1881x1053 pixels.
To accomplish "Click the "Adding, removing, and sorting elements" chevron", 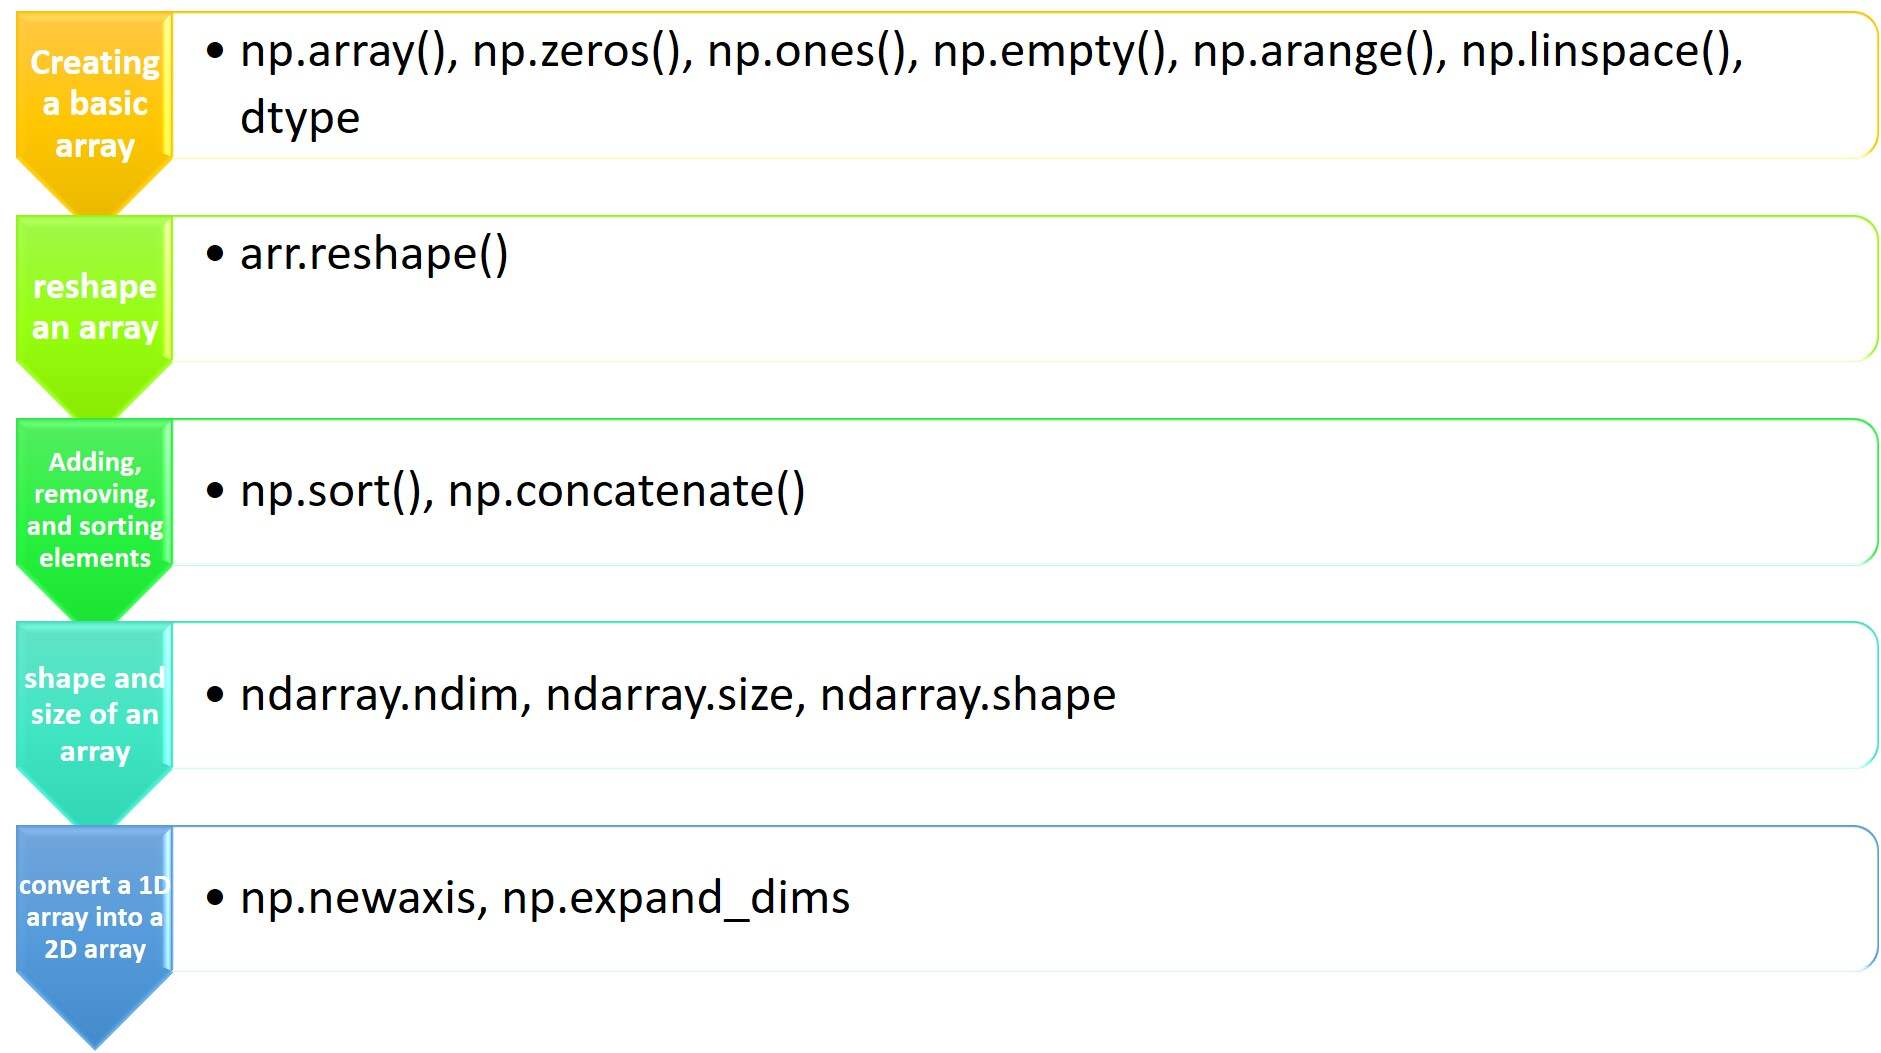I will coord(95,510).
